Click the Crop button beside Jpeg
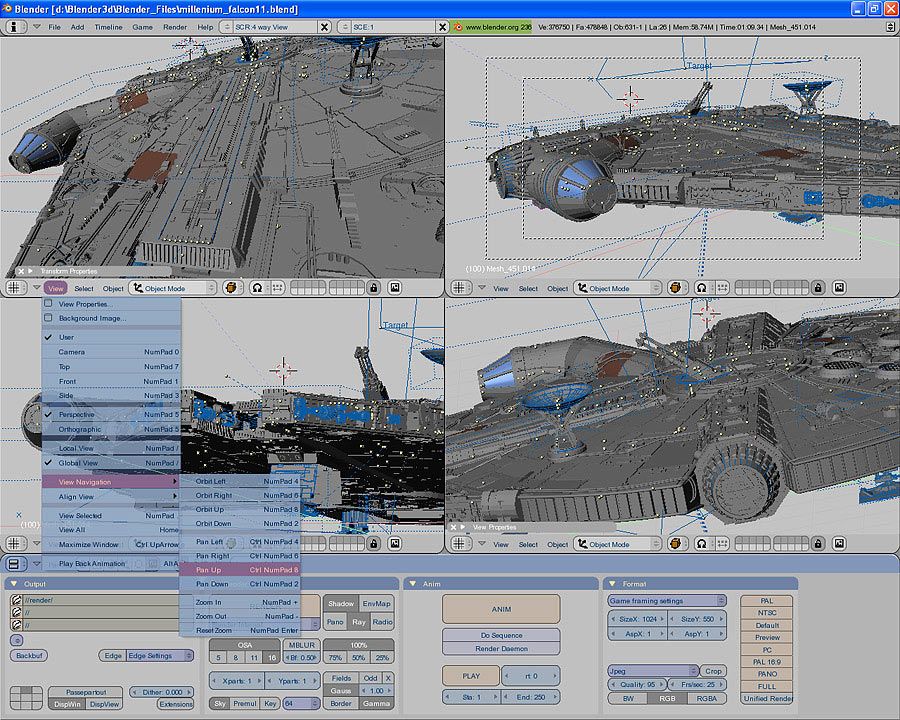900x720 pixels. pyautogui.click(x=713, y=671)
